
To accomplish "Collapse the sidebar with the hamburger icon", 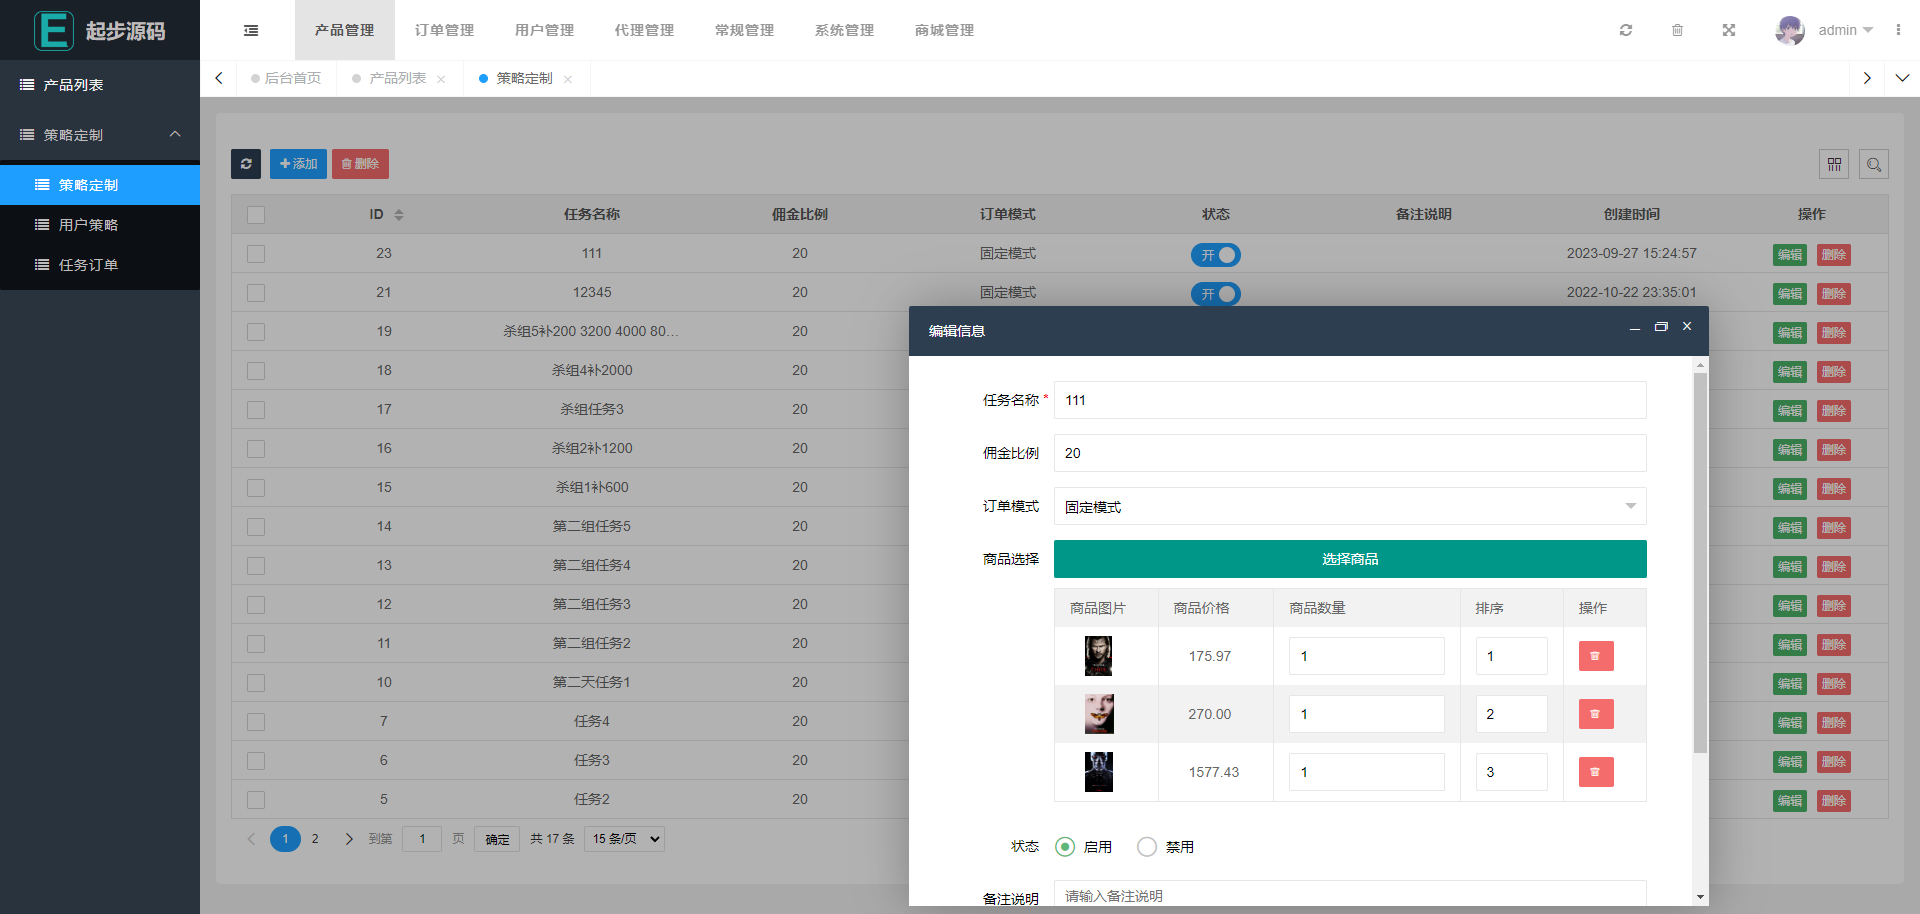I will [251, 30].
